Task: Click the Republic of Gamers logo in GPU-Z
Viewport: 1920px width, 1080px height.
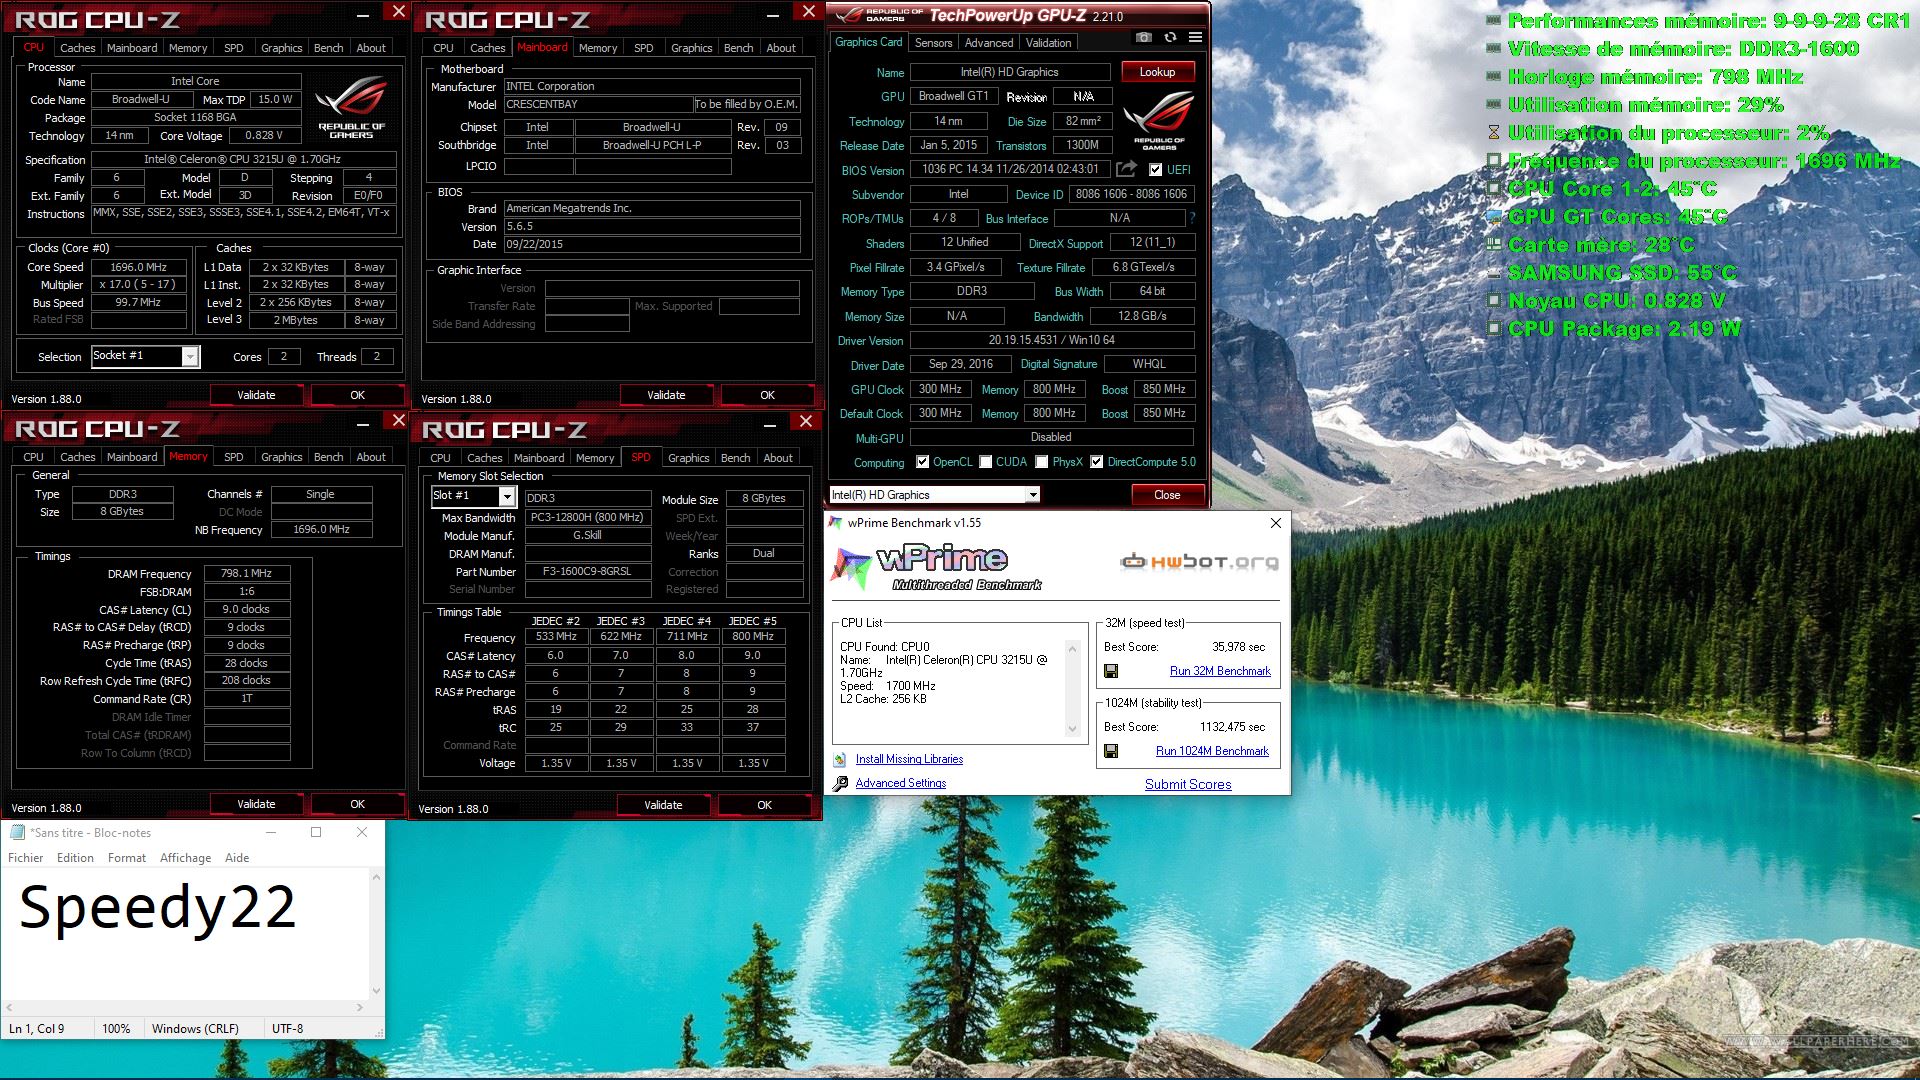Action: [1159, 121]
